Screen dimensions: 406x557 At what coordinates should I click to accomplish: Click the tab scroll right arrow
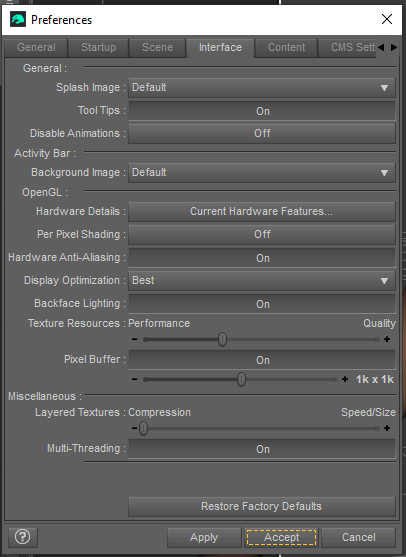tap(394, 47)
